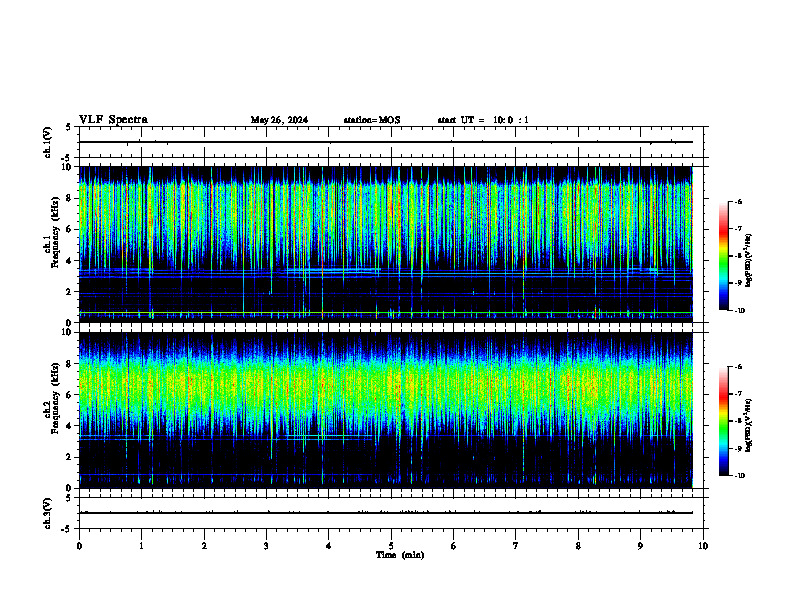Click time axis tick label "5"
The height and width of the screenshot is (612, 792).
[391, 546]
